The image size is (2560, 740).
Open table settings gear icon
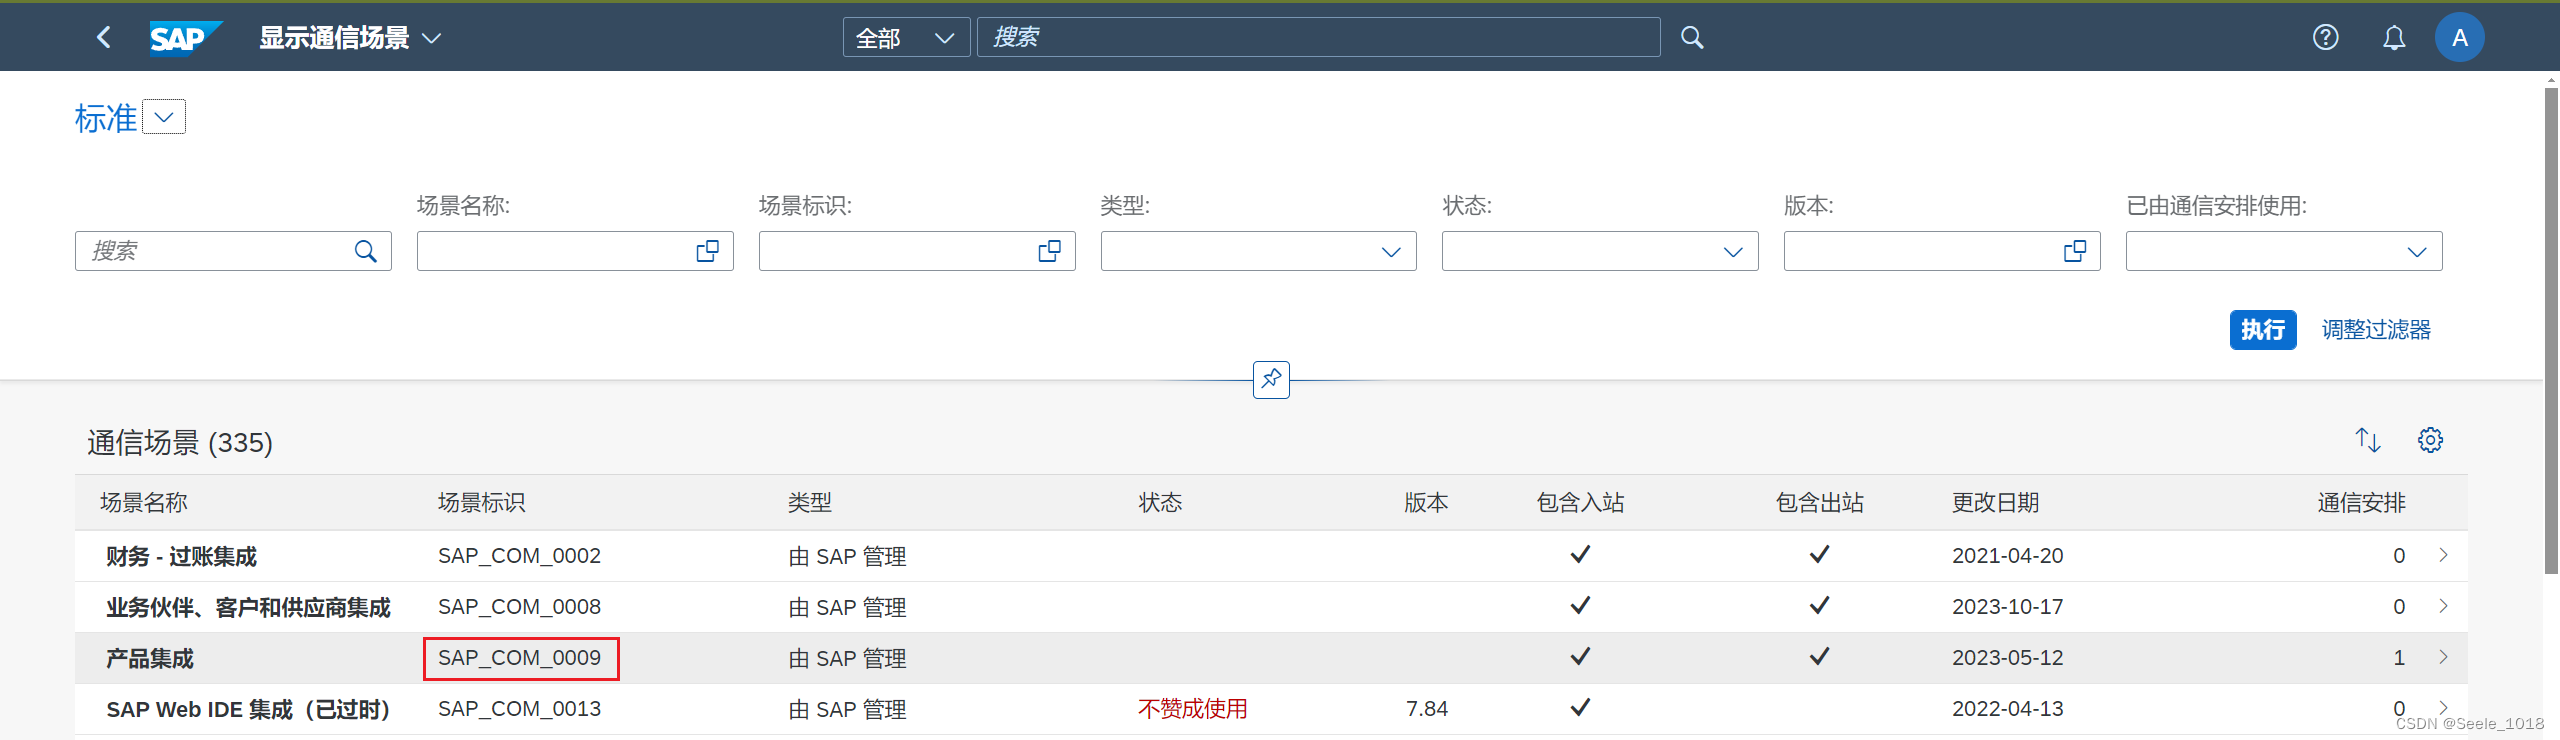coord(2431,440)
